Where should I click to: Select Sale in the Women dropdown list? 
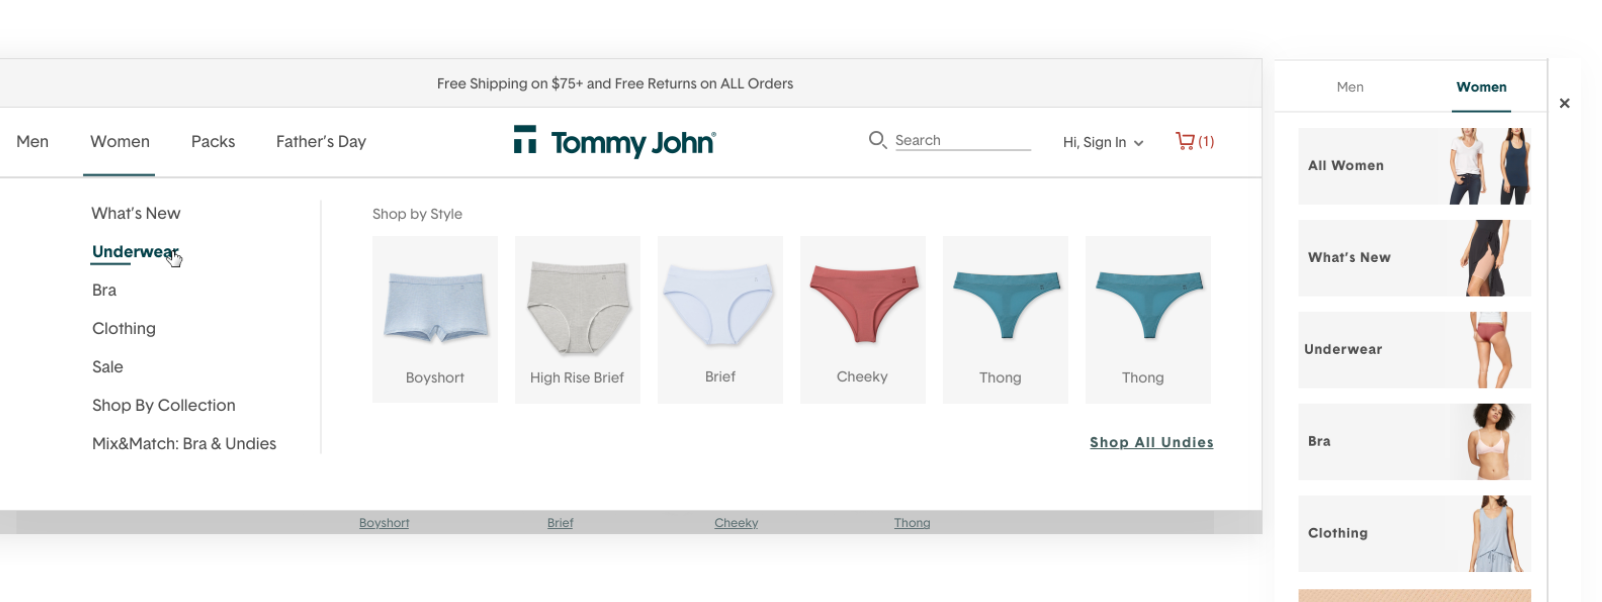tap(108, 367)
